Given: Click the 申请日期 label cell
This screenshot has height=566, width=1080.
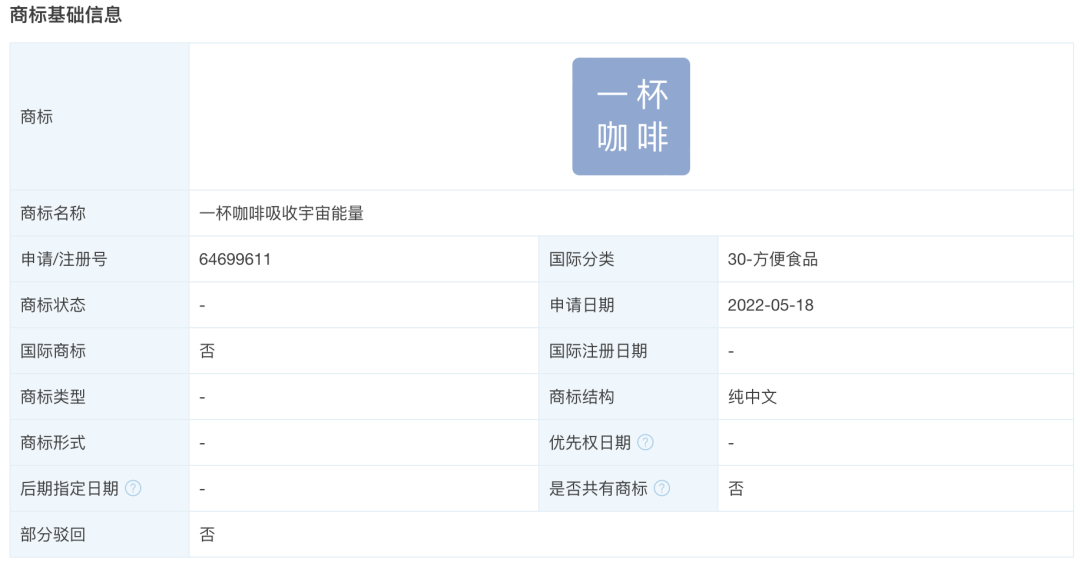Looking at the screenshot, I should (581, 305).
